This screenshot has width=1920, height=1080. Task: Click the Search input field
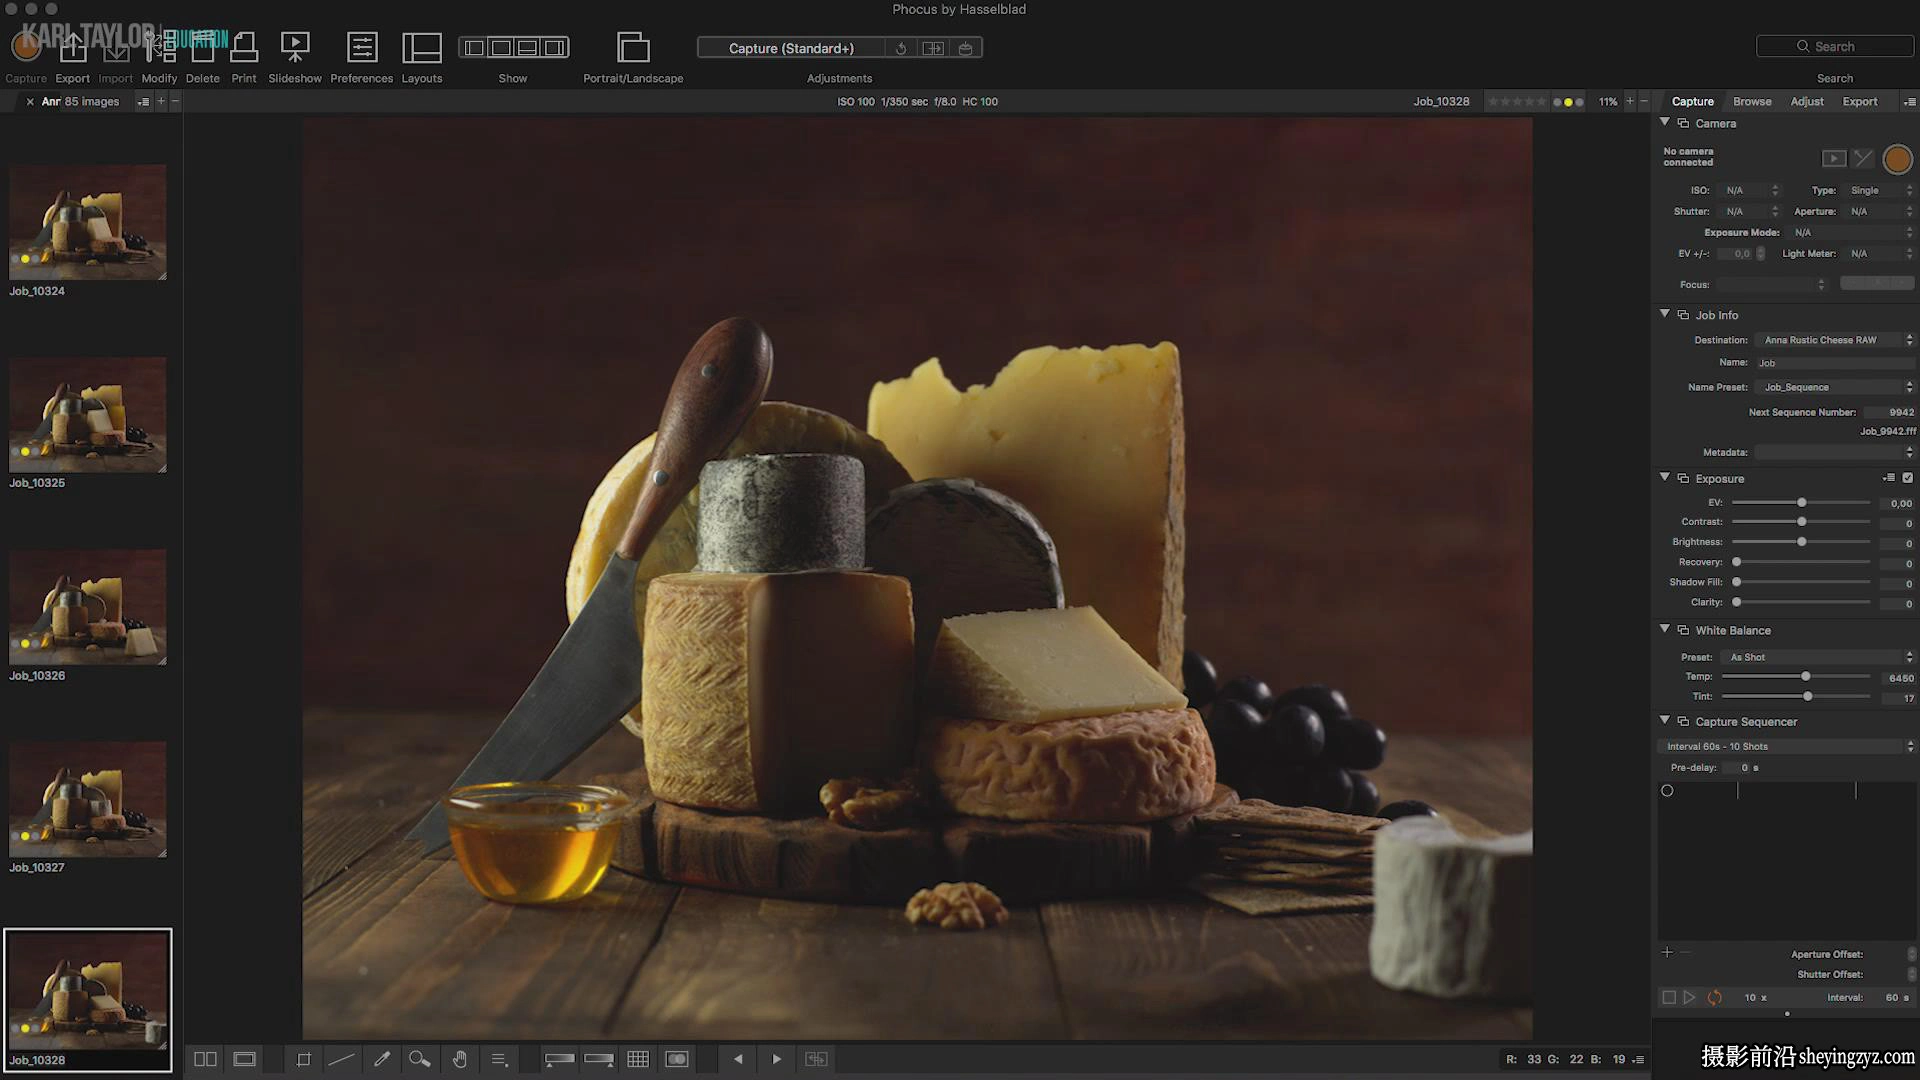pyautogui.click(x=1835, y=46)
